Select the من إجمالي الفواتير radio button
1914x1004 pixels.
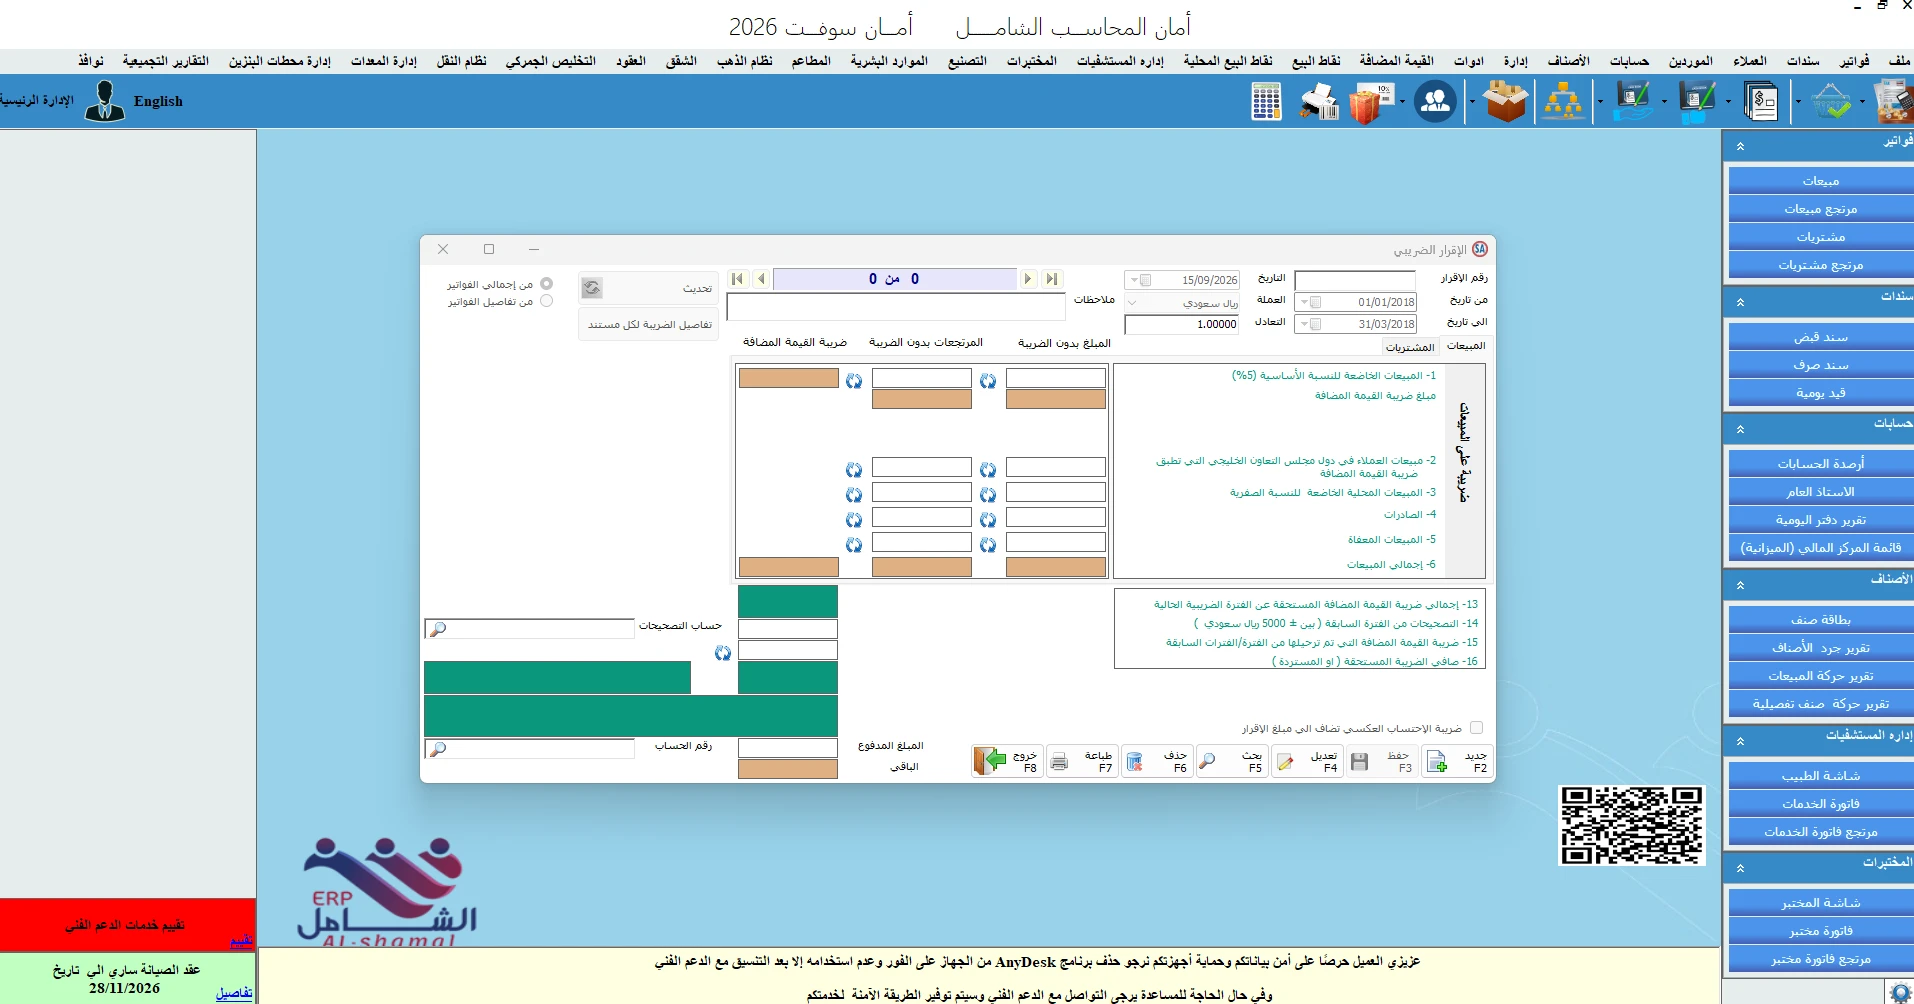click(546, 284)
